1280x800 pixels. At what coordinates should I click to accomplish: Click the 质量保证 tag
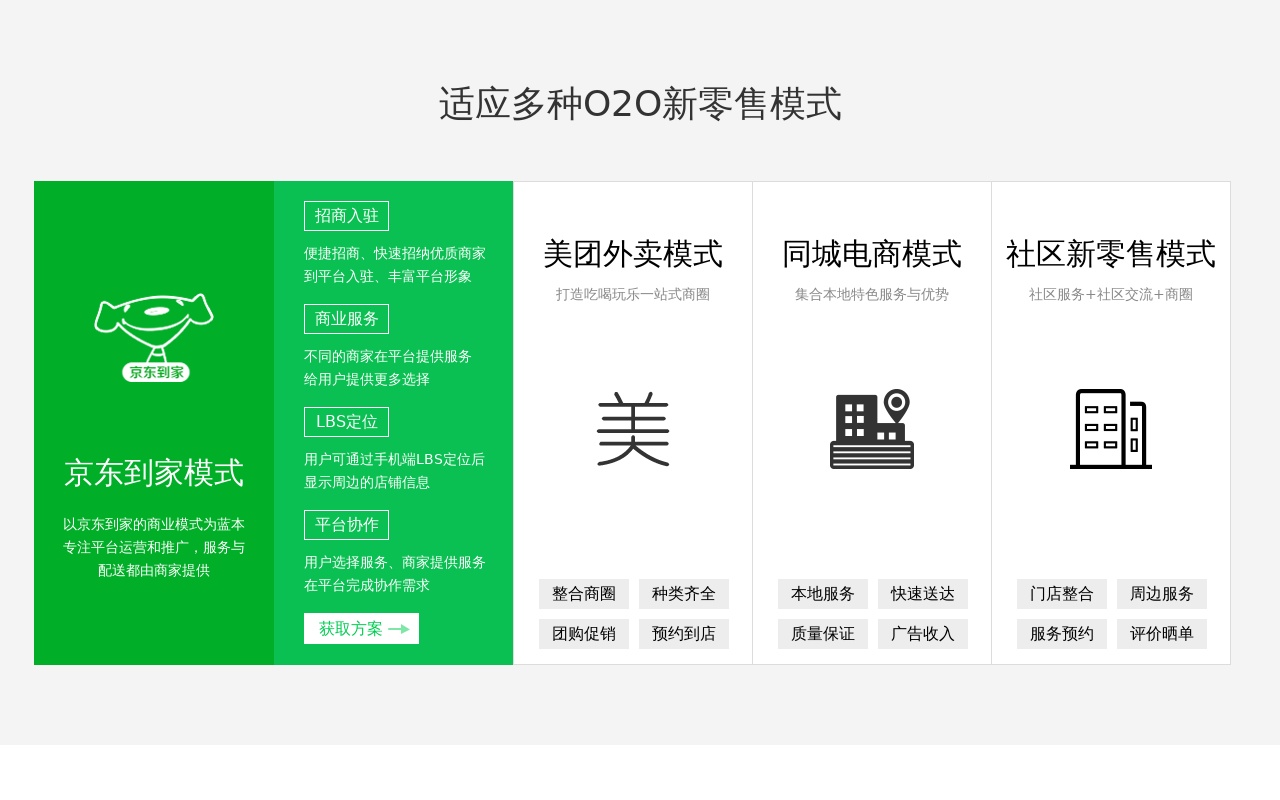(823, 634)
